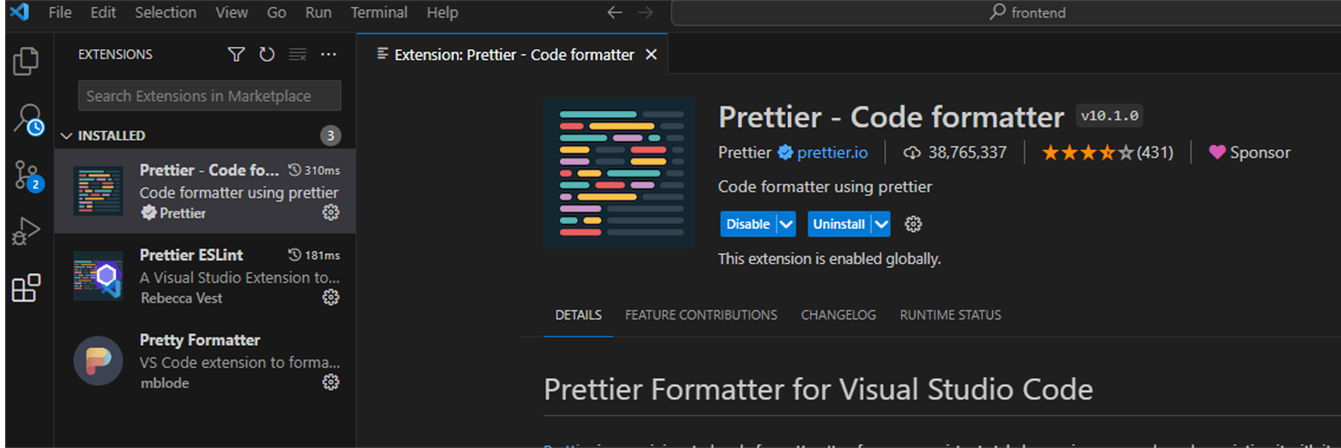1341x448 pixels.
Task: Click the Prettier Formatter for Visual Studio Code heading
Action: 818,389
